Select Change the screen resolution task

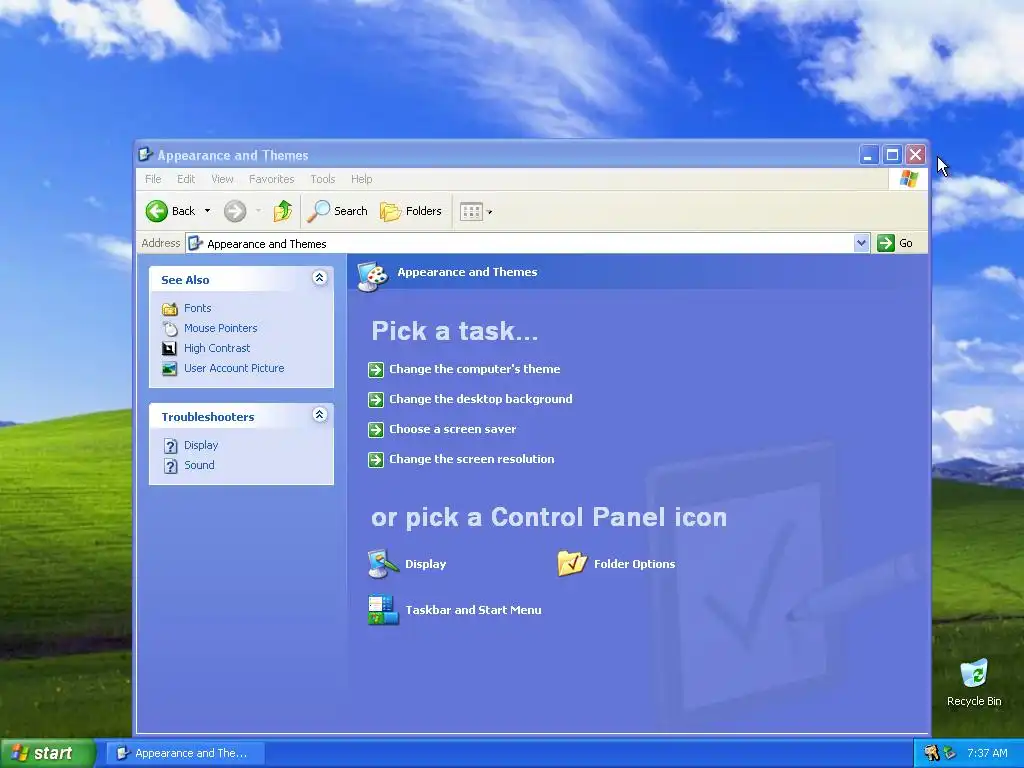472,459
